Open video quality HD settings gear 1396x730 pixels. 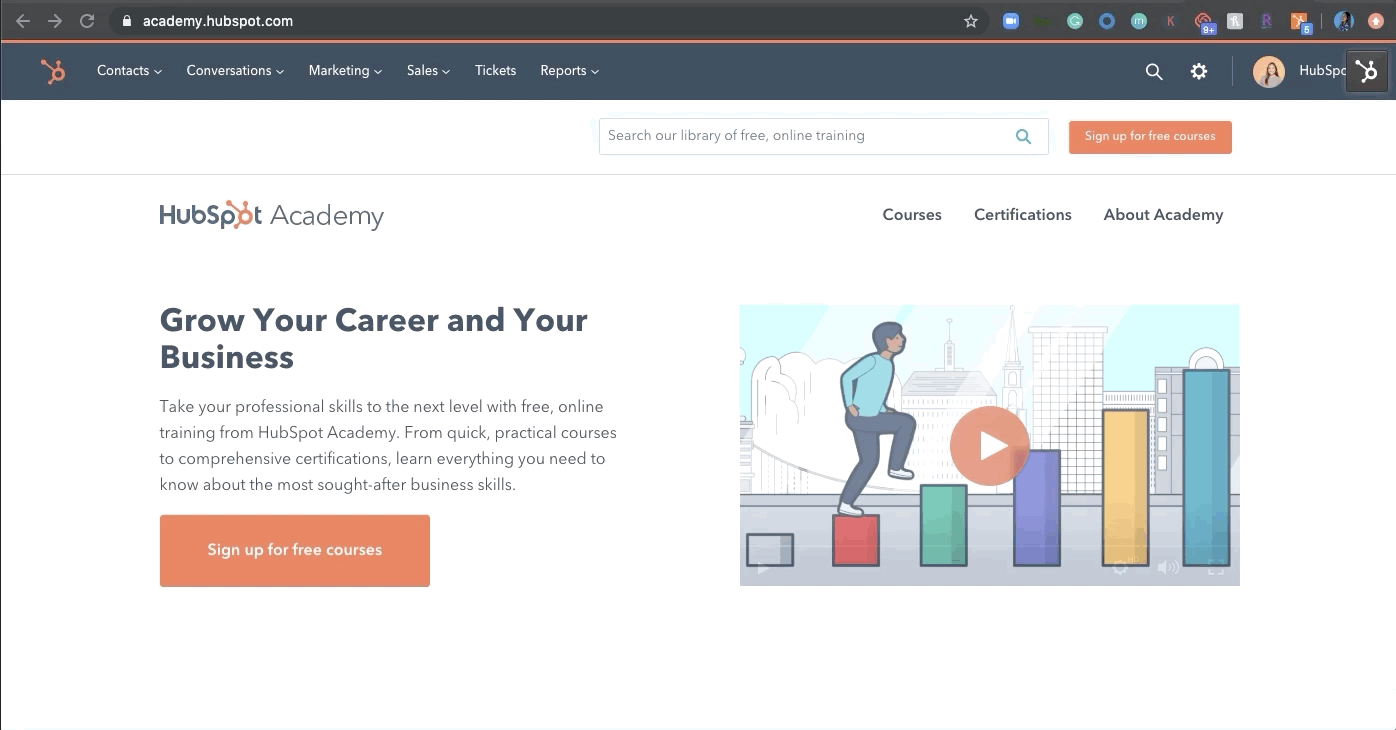(1121, 567)
